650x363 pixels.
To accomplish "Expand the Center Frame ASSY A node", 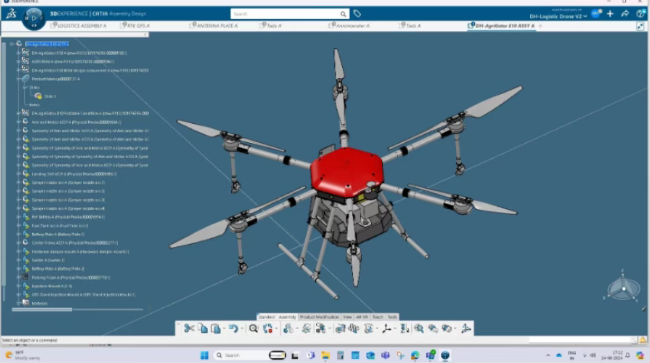I will (18, 243).
